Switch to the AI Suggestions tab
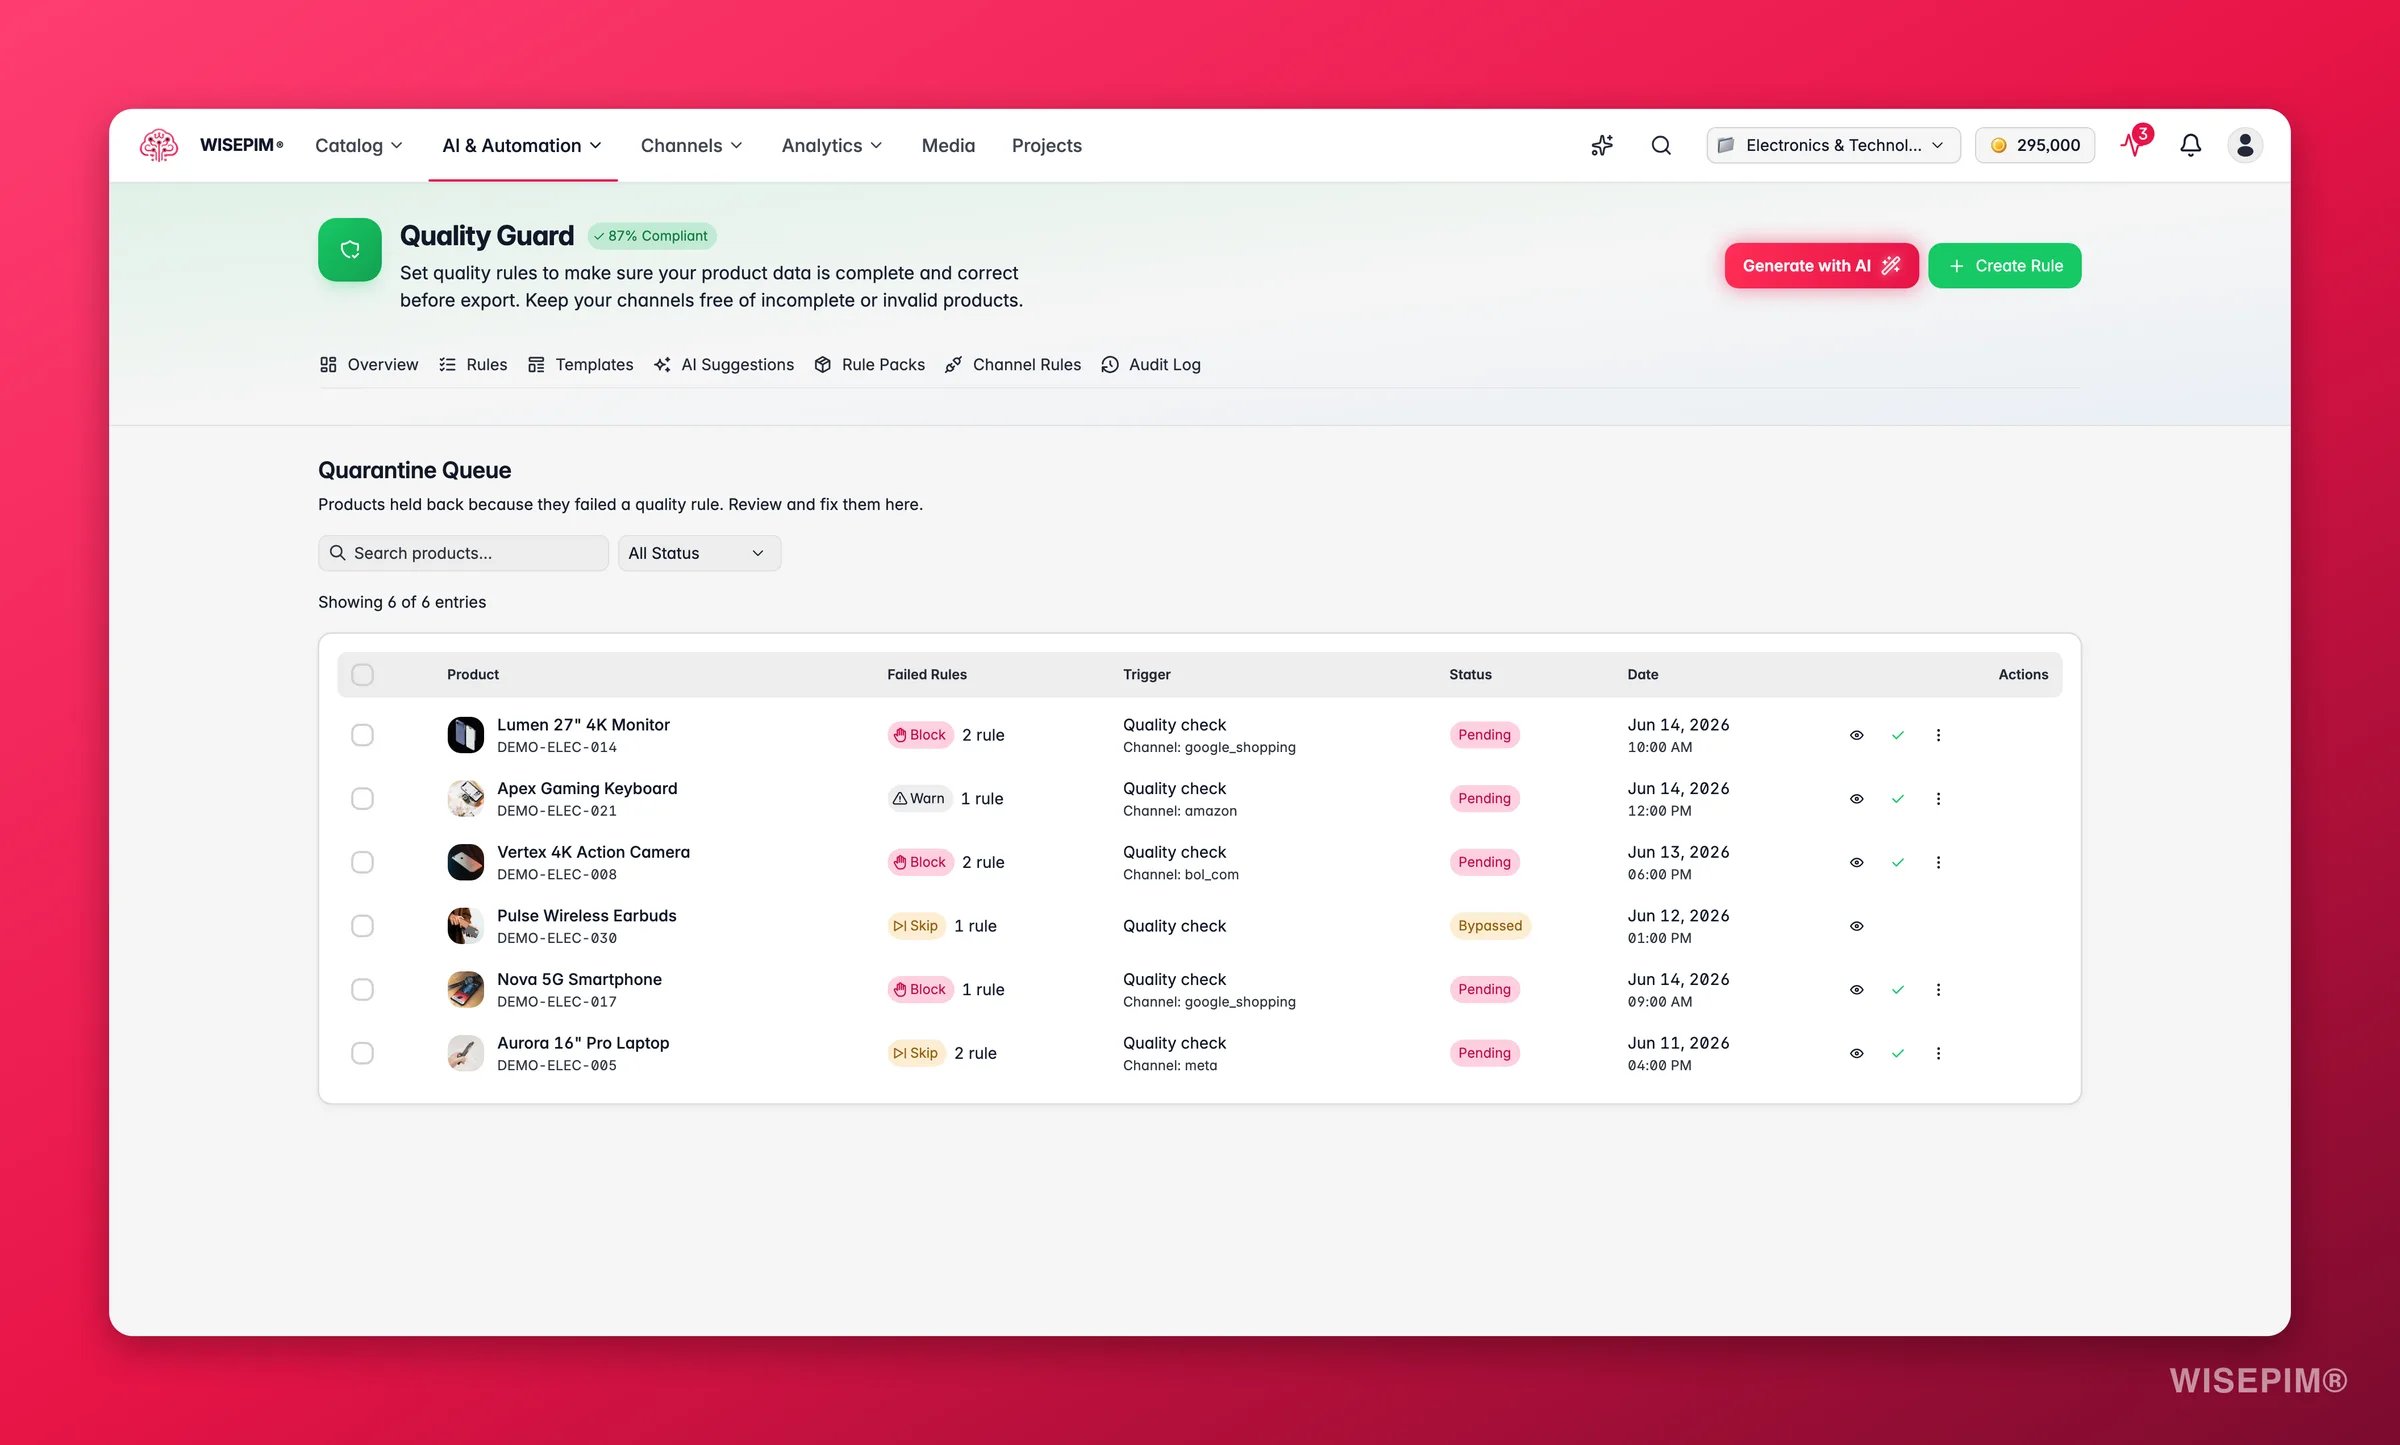The image size is (2400, 1445). [x=723, y=365]
